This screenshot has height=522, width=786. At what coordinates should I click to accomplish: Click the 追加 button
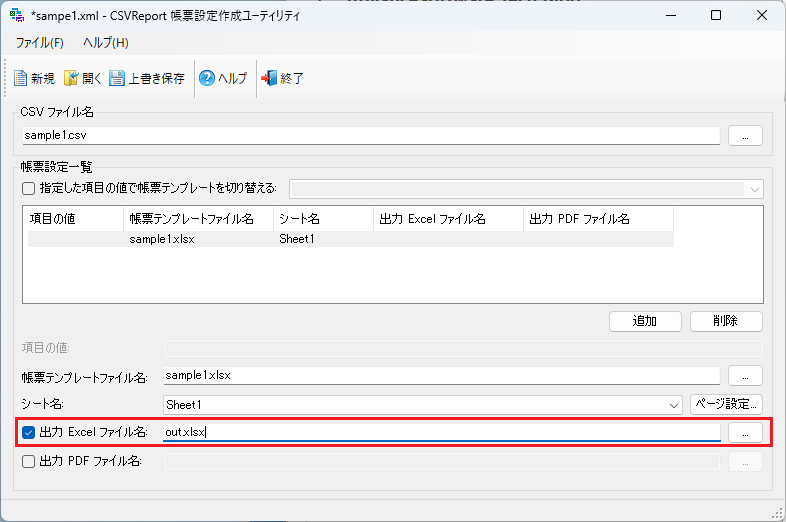[645, 321]
